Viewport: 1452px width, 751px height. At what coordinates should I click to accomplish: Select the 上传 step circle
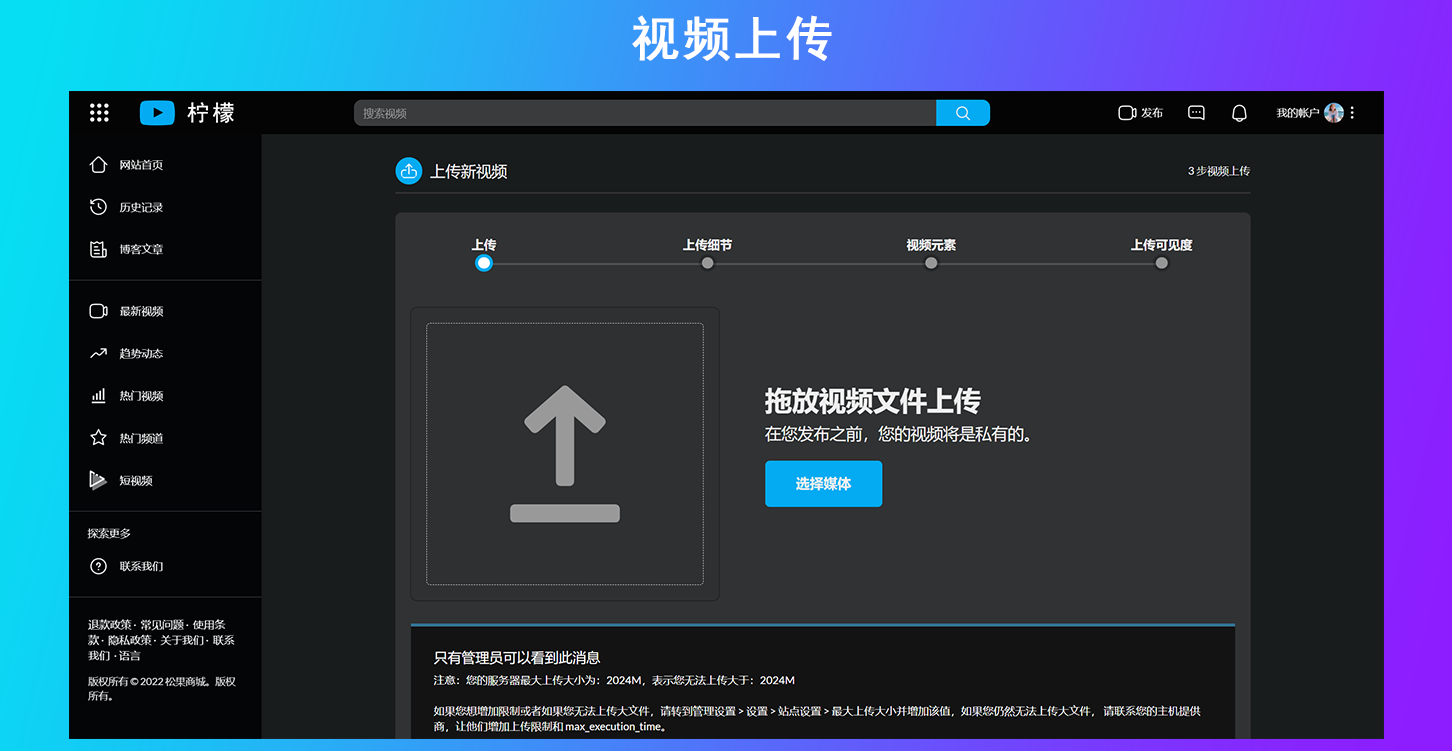(x=484, y=263)
